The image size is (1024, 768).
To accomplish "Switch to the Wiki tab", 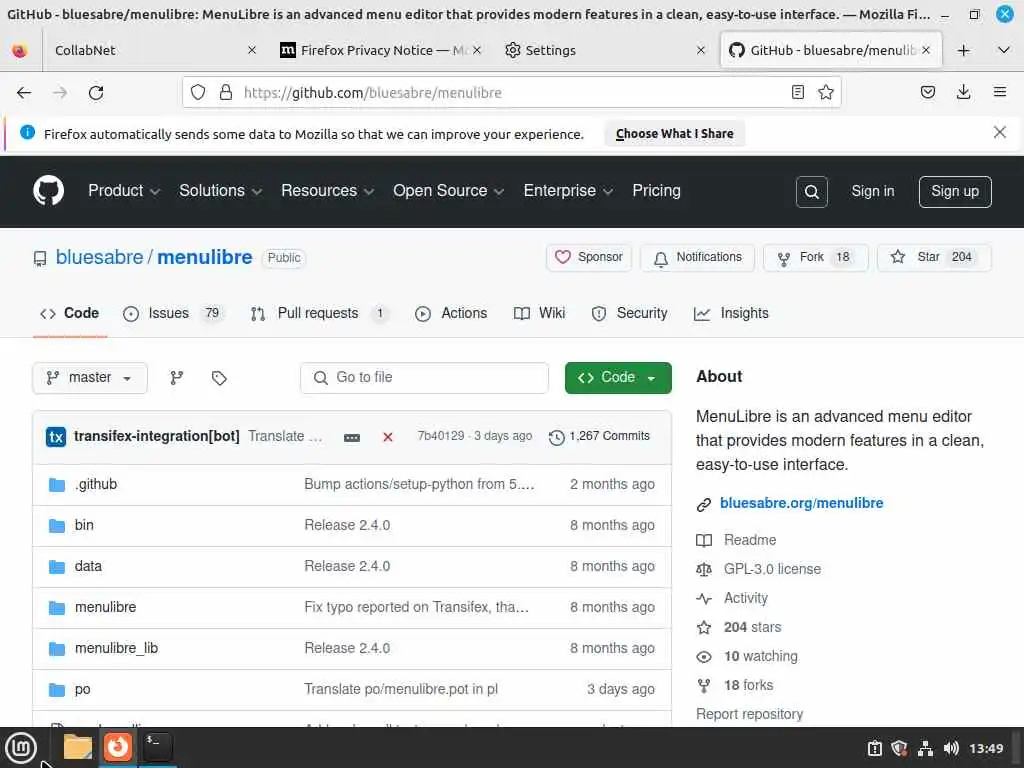I will [539, 313].
